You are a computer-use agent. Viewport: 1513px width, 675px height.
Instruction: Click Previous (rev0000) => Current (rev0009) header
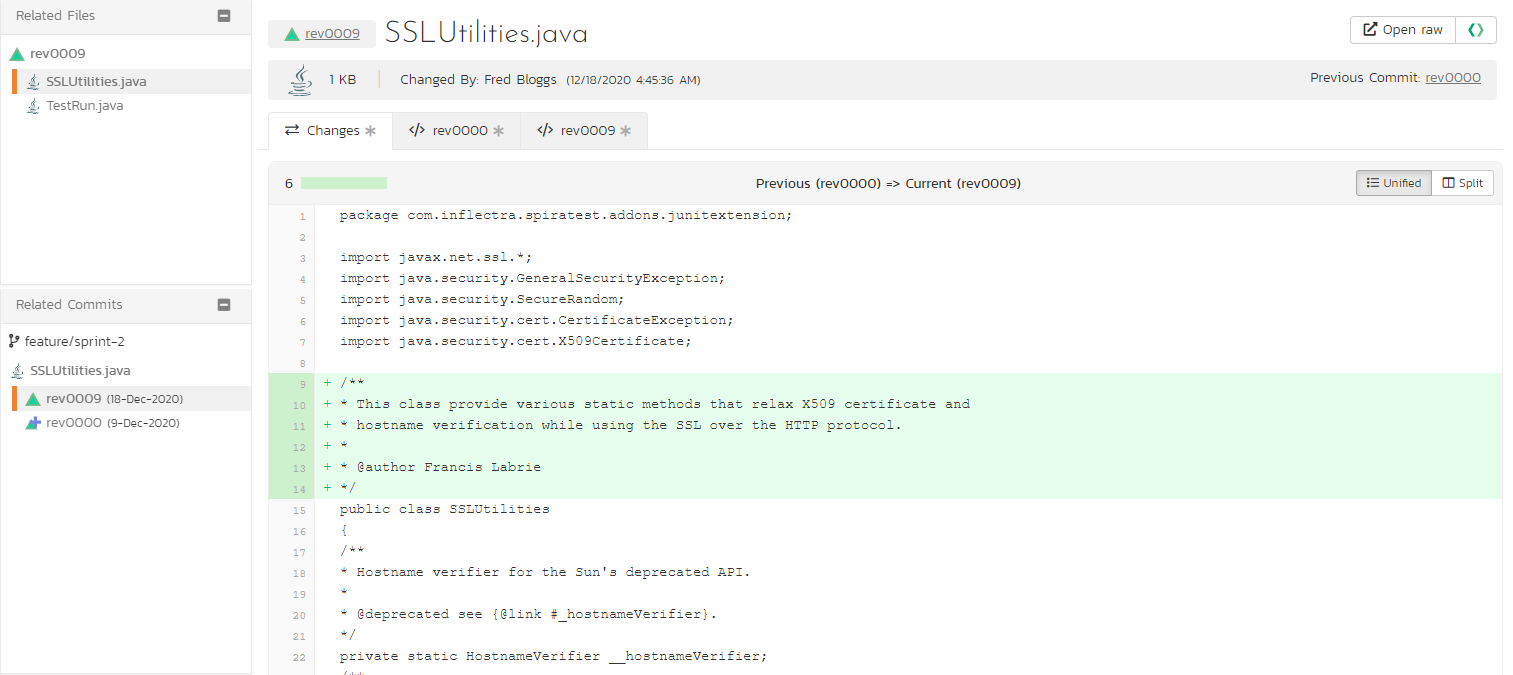(888, 184)
